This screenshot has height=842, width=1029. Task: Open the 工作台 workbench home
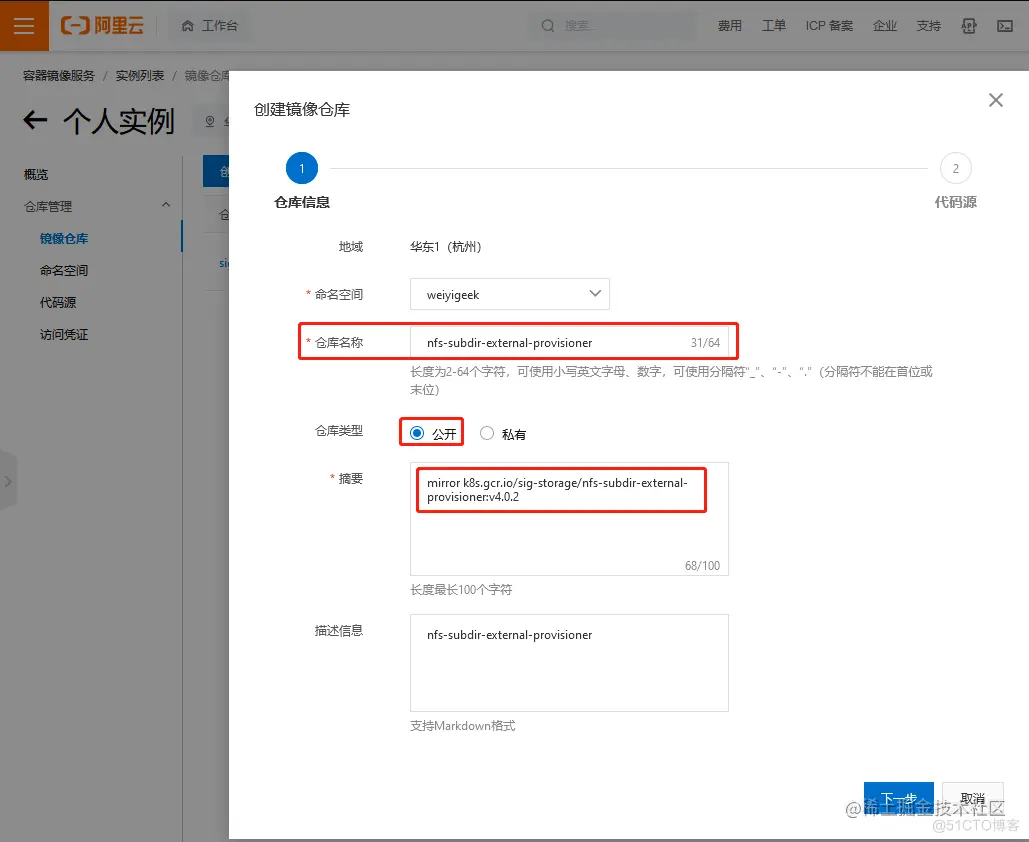coord(210,26)
